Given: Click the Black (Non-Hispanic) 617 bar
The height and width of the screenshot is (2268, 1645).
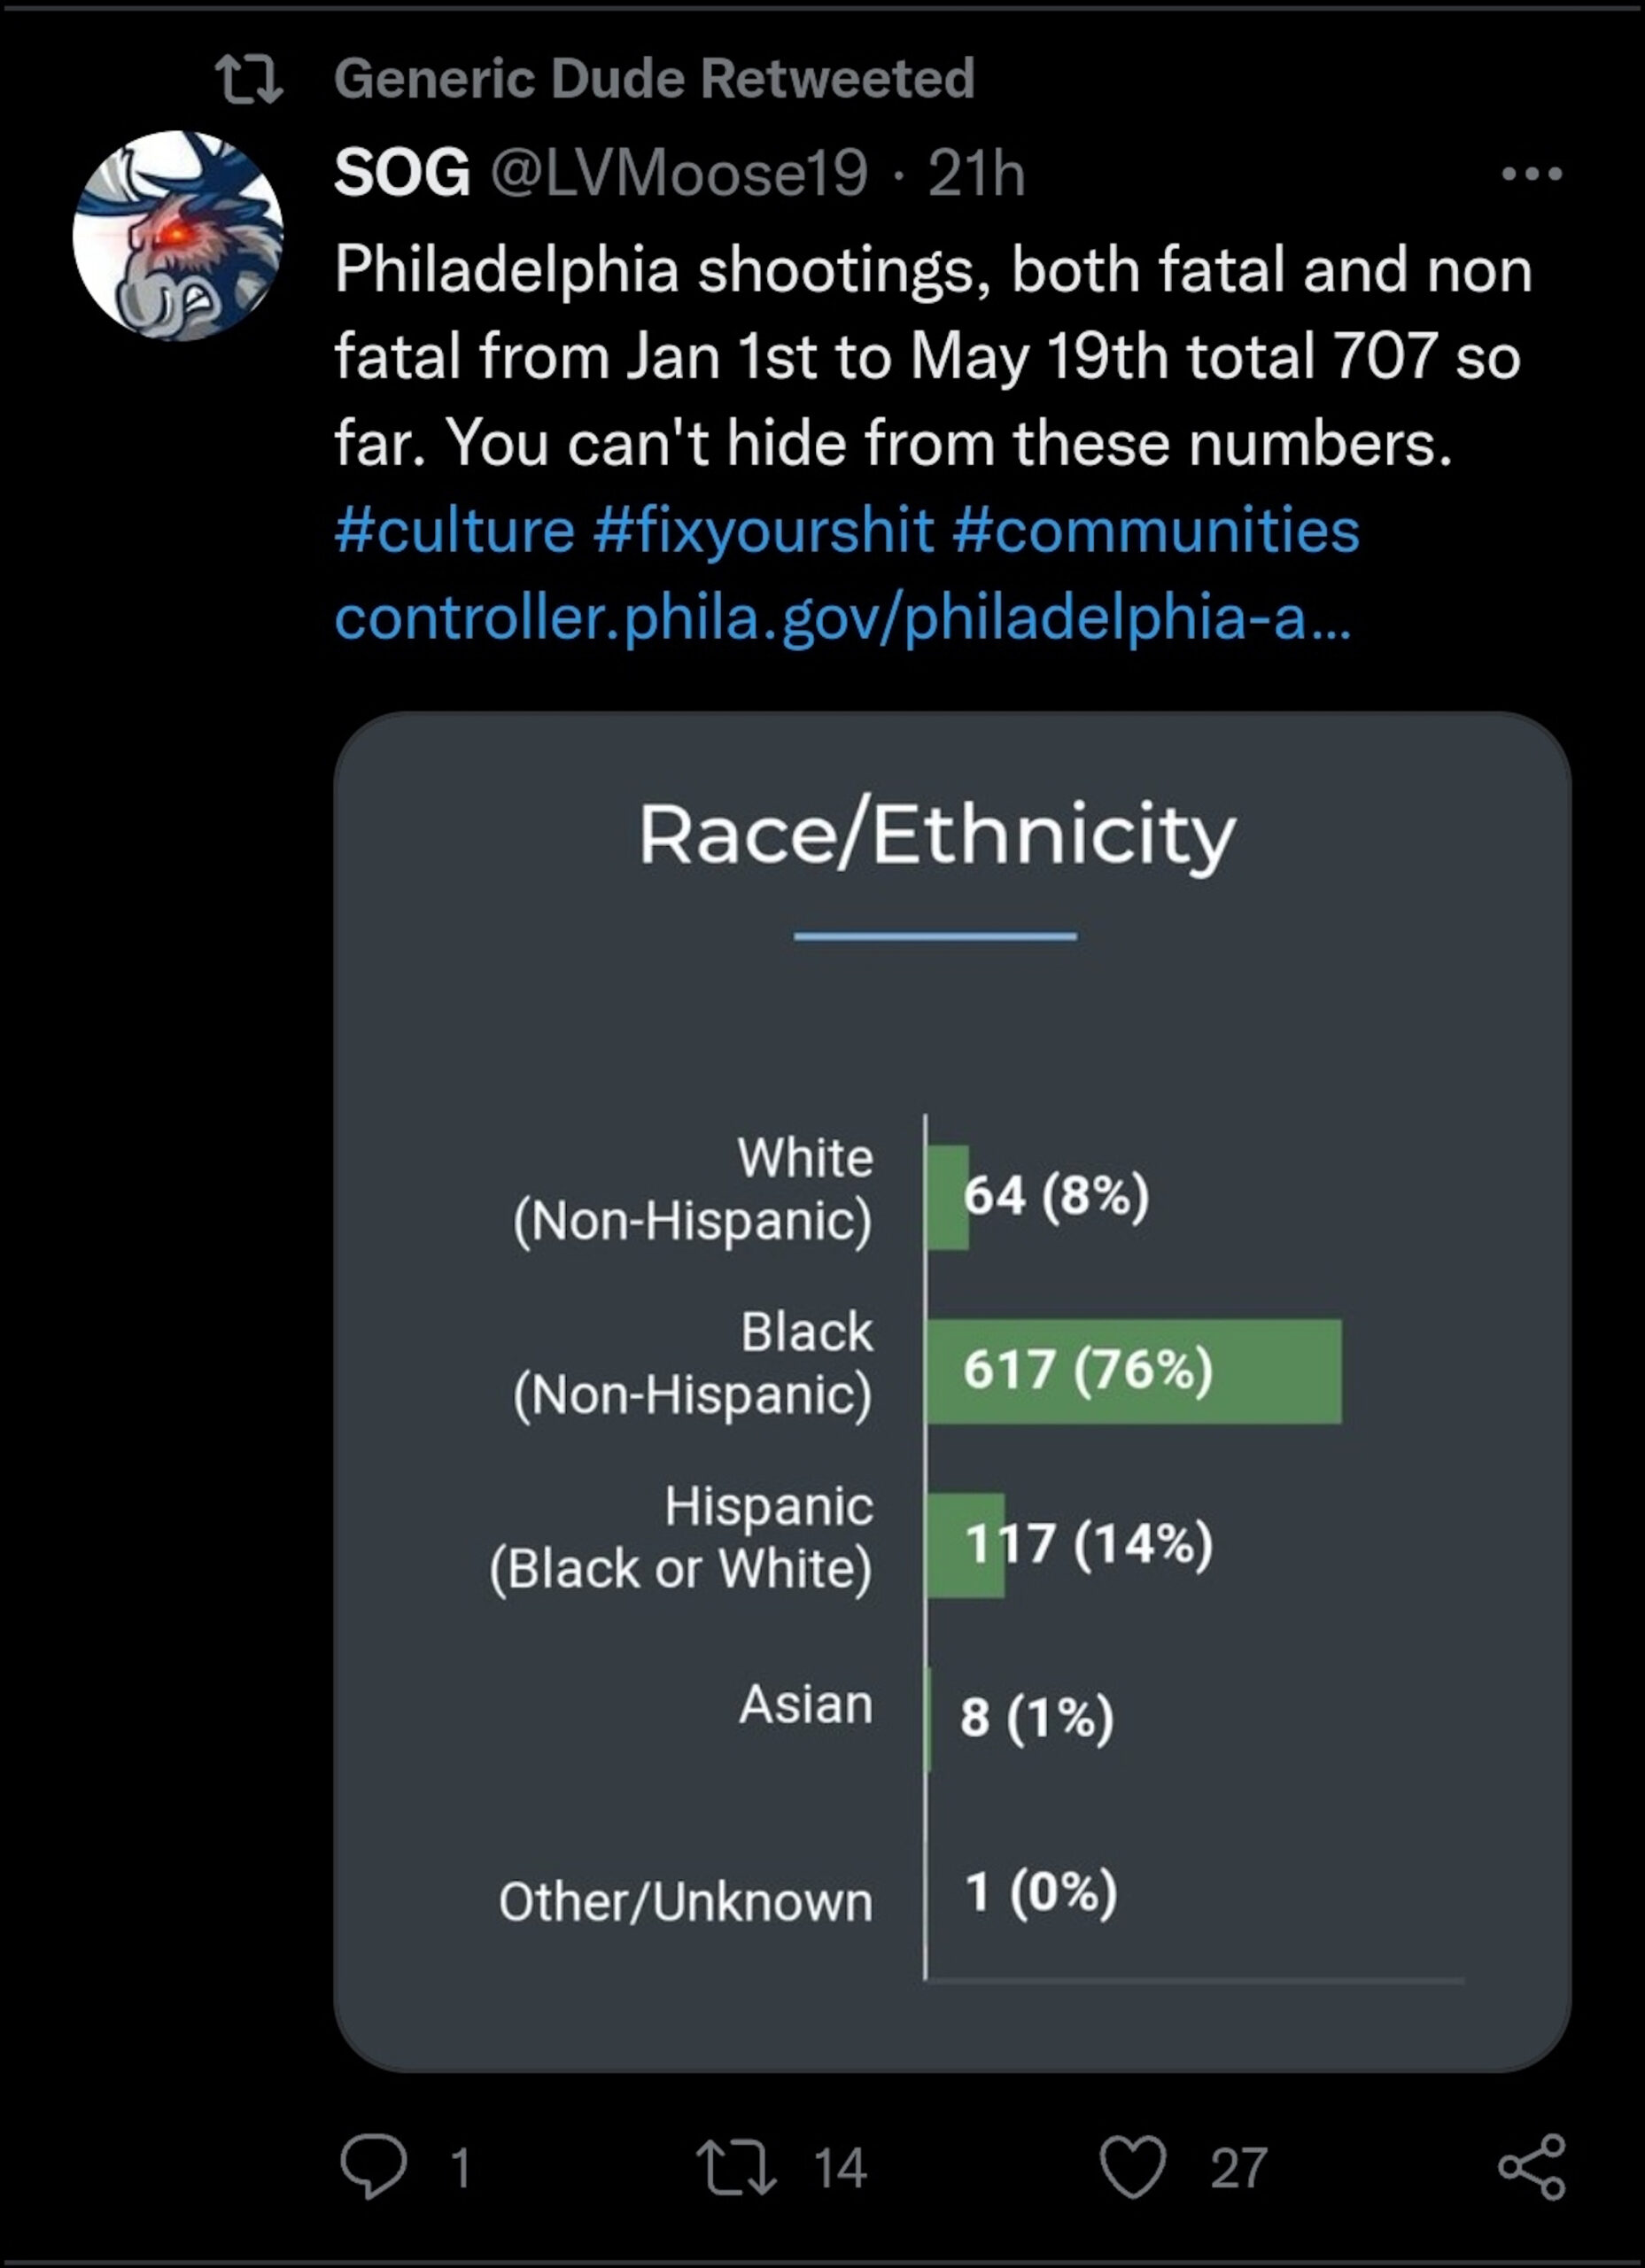Looking at the screenshot, I should (x=1133, y=1370).
